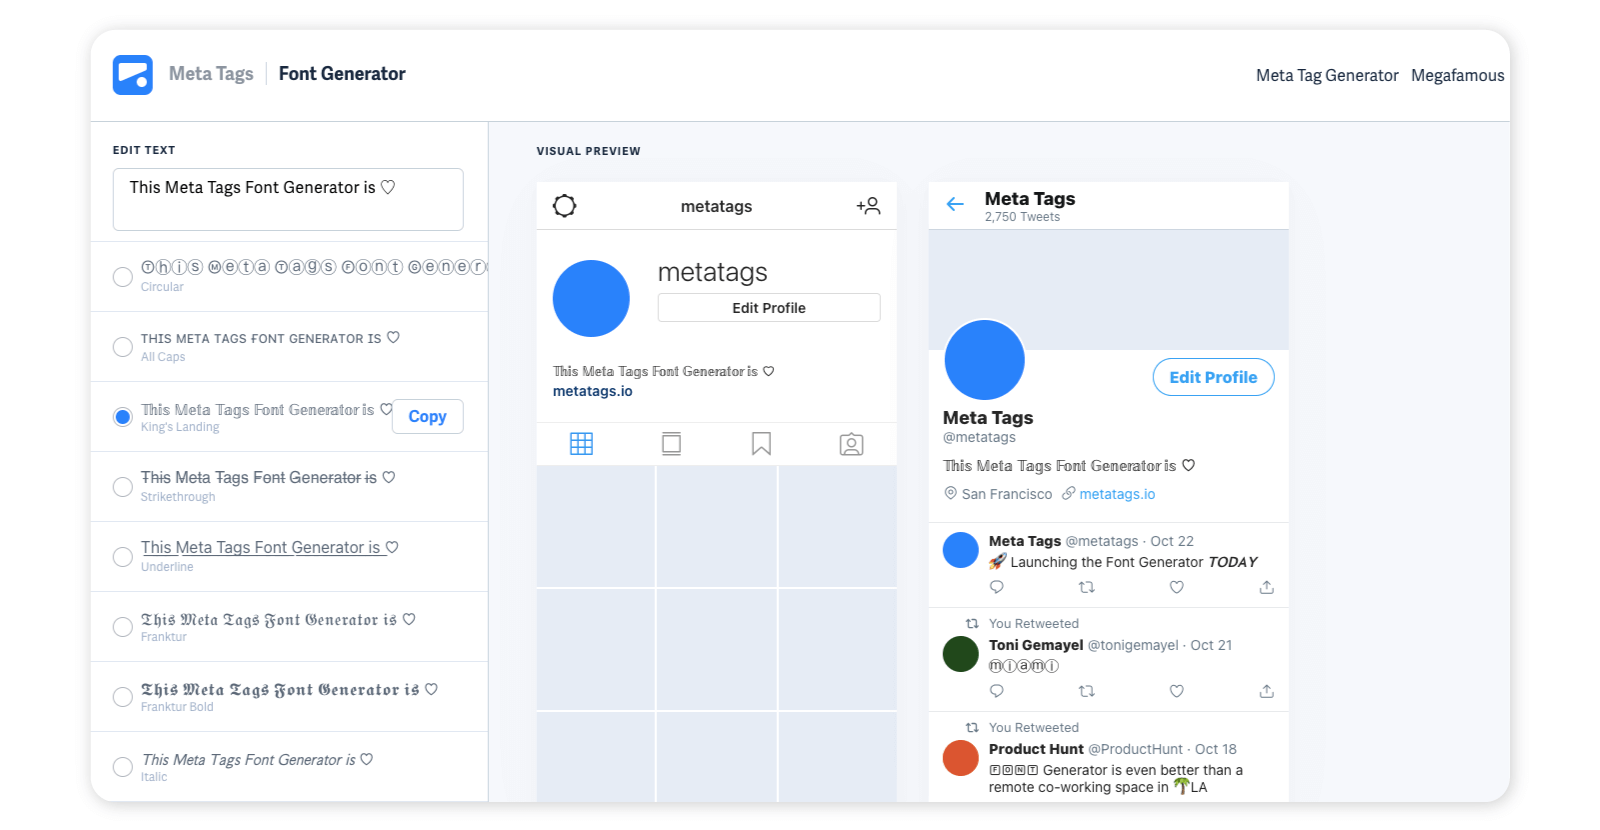Open the Instagram bookmark saved tab icon
The width and height of the screenshot is (1600, 830).
[x=761, y=444]
